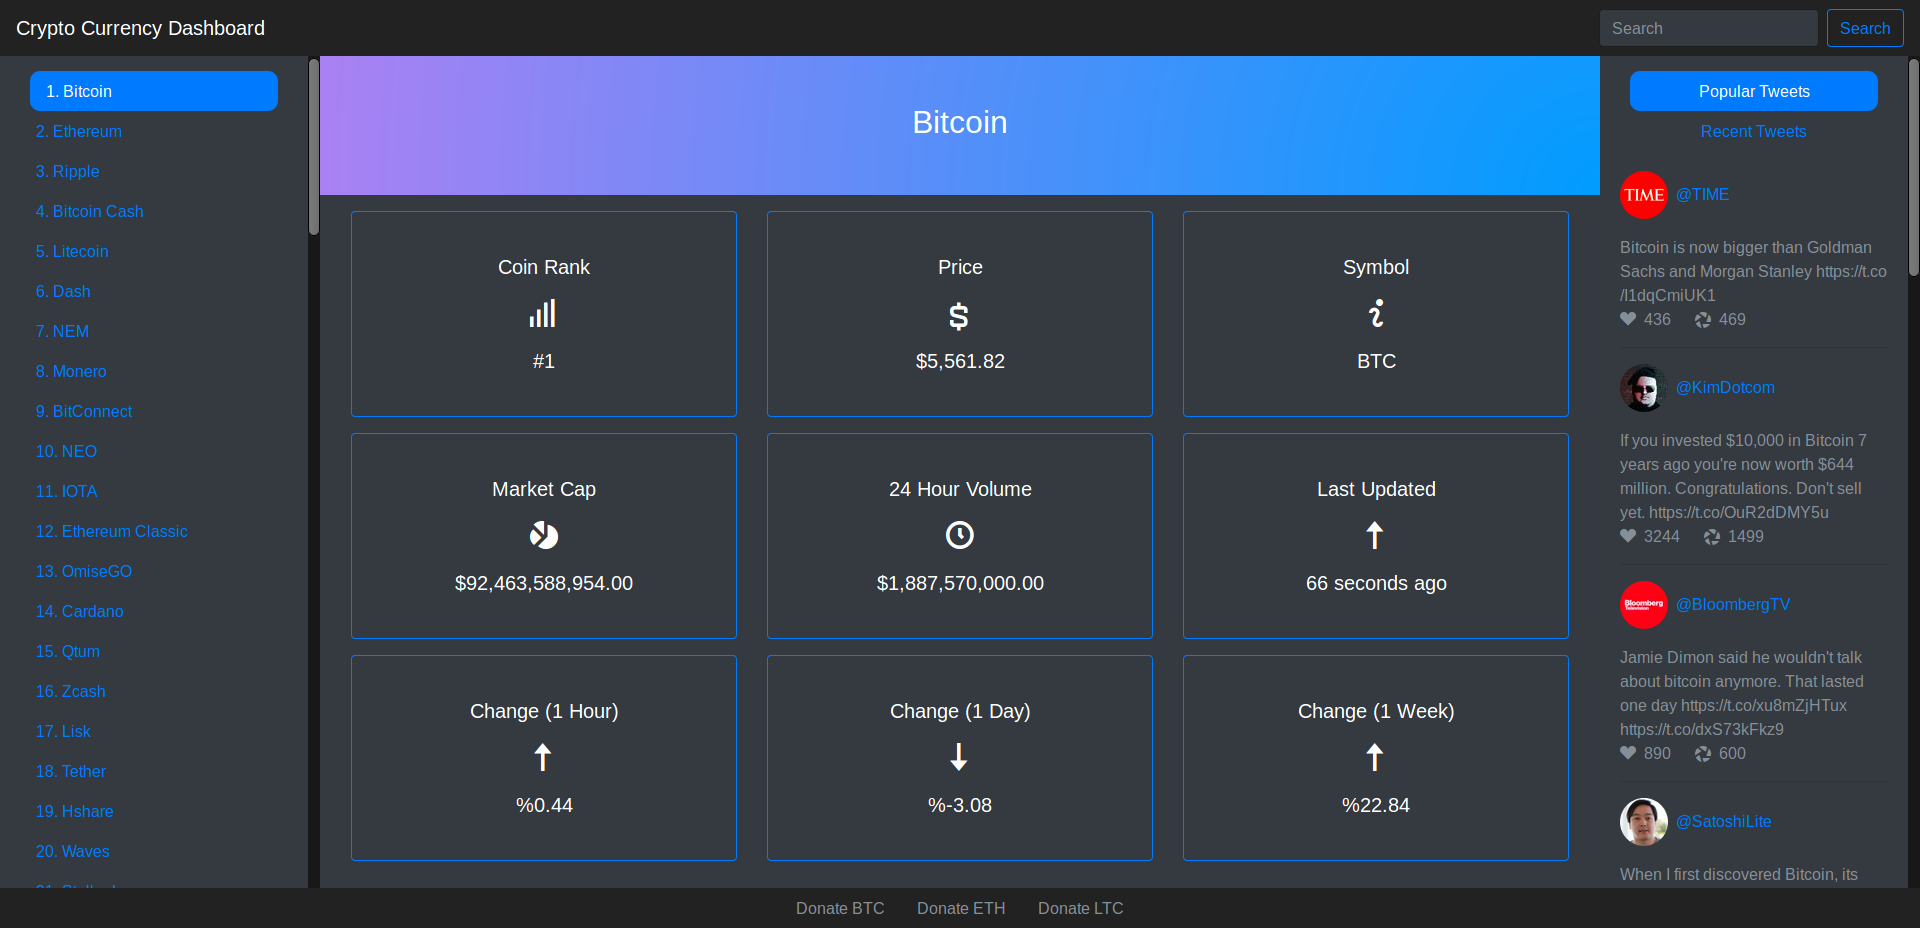Open 18. Tether coin entry

point(71,771)
